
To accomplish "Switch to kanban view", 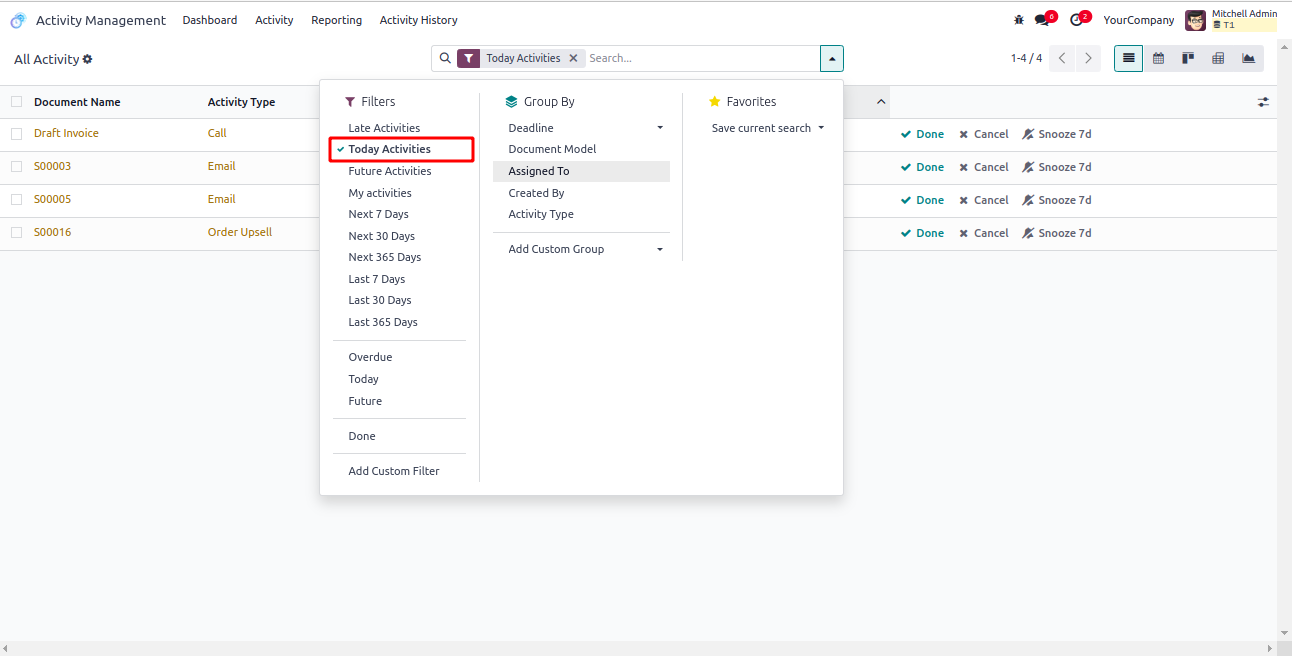I will tap(1188, 58).
